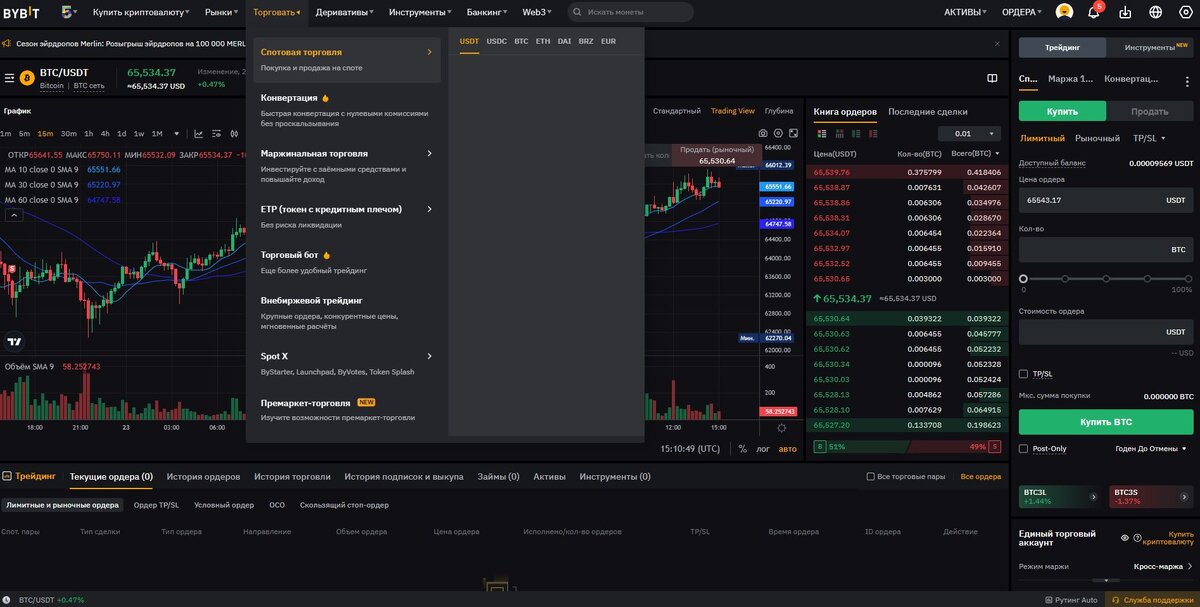This screenshot has width=1200, height=607.
Task: Click the order price input field
Action: point(1106,200)
